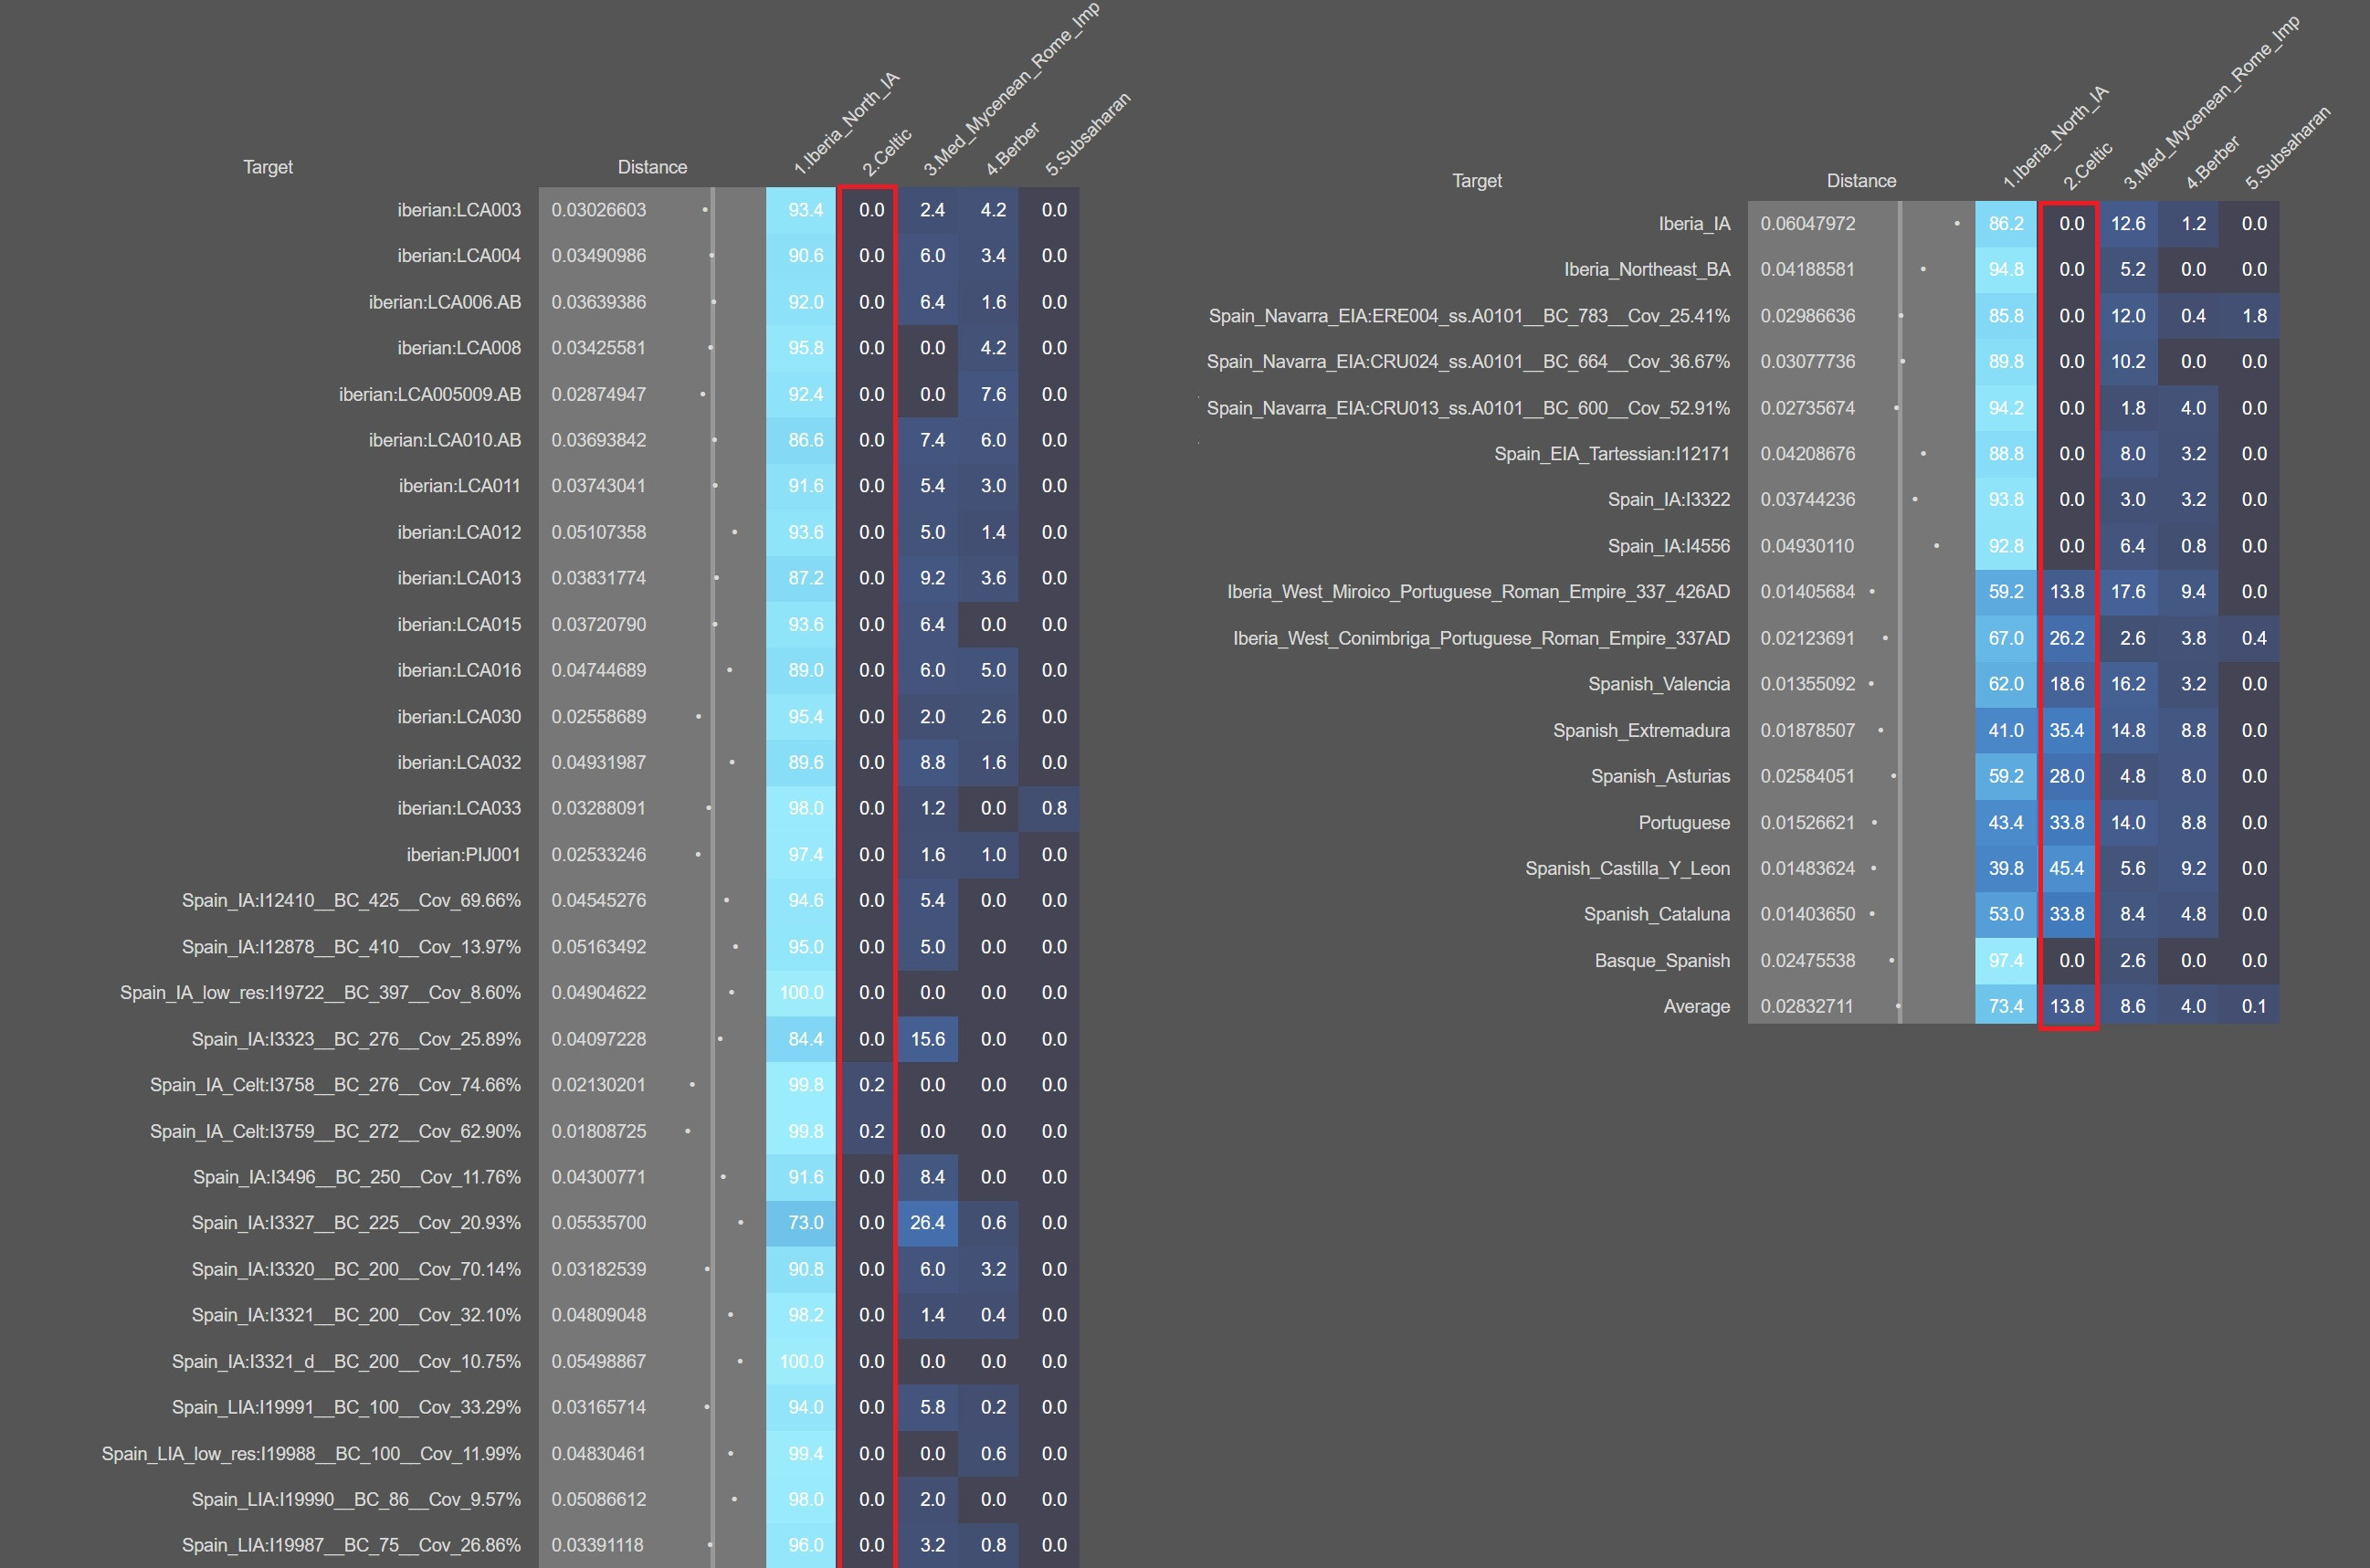Click the Spanish_Extremadura Celtic value 35.4

[x=2067, y=730]
